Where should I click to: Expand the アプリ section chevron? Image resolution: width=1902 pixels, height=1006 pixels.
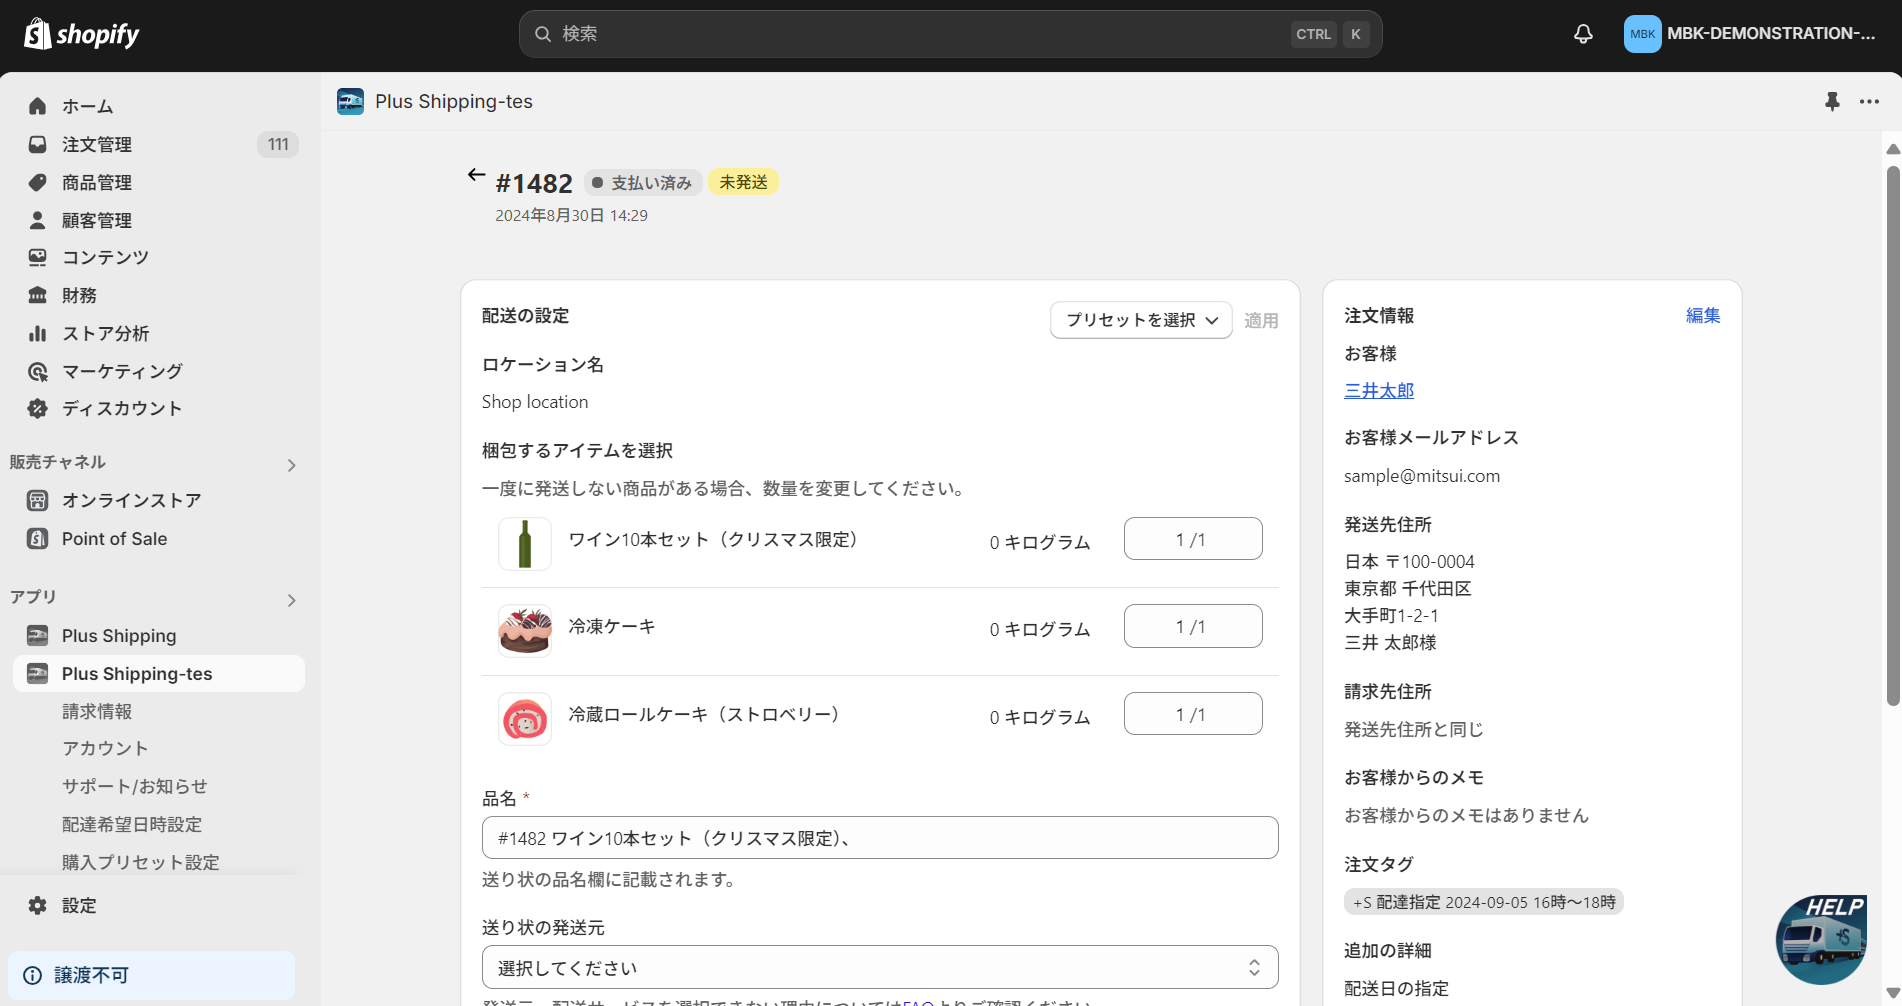(x=291, y=600)
